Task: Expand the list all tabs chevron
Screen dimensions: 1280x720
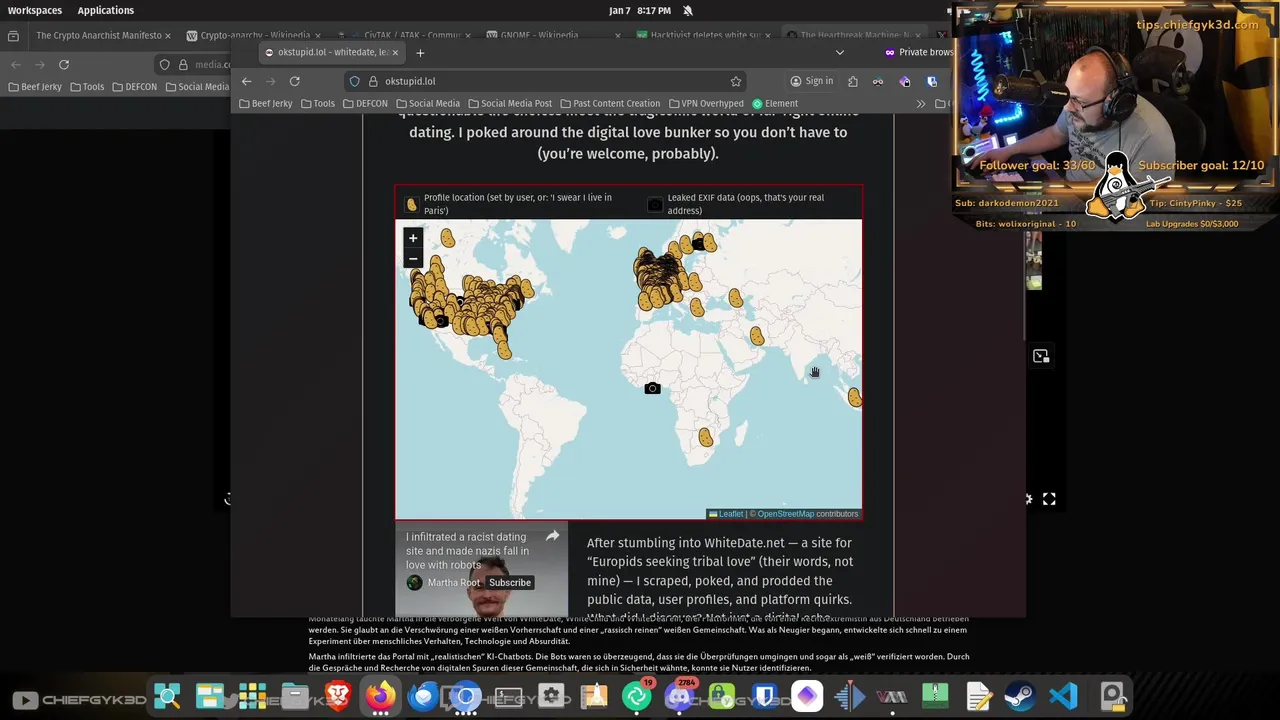Action: click(x=840, y=52)
